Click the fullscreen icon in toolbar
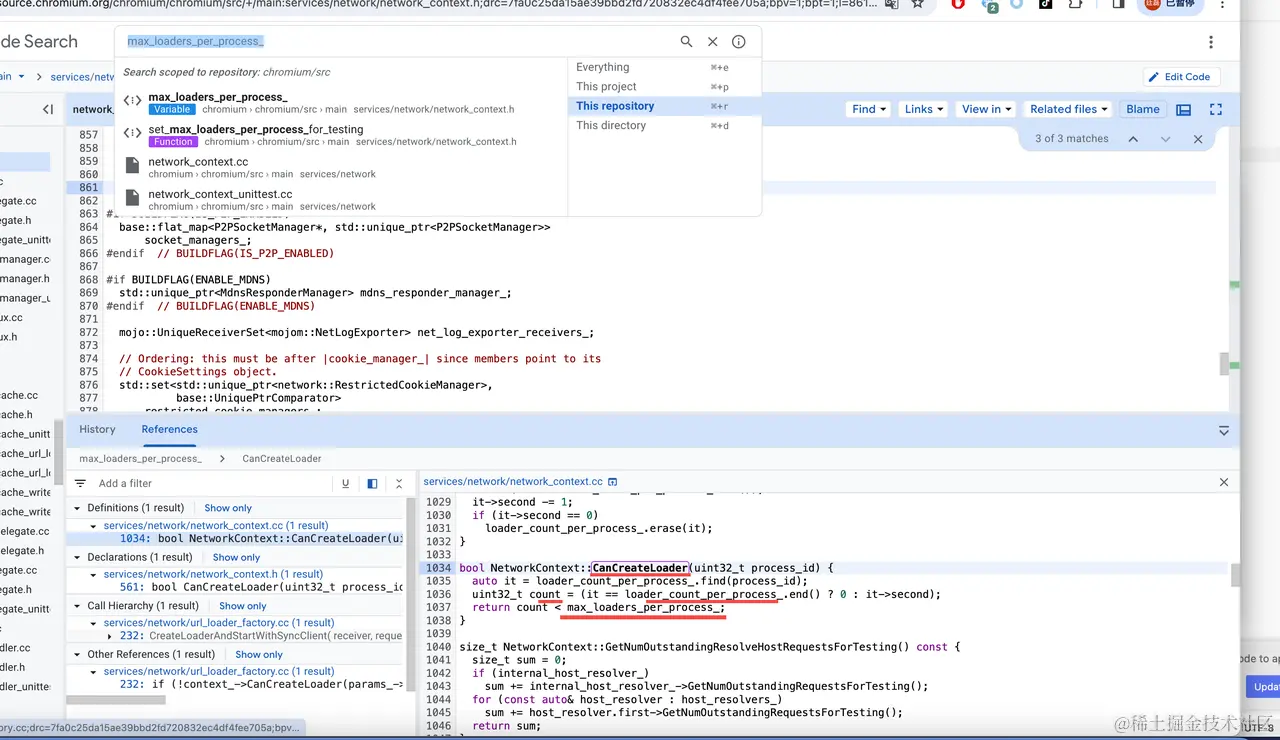Screen dimensions: 1280x740 (1216, 109)
